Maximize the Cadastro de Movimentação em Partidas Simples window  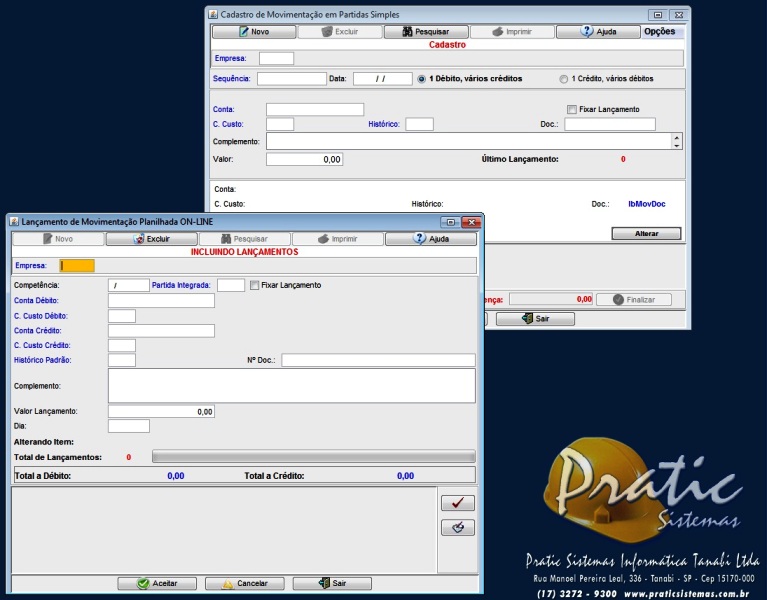click(658, 15)
